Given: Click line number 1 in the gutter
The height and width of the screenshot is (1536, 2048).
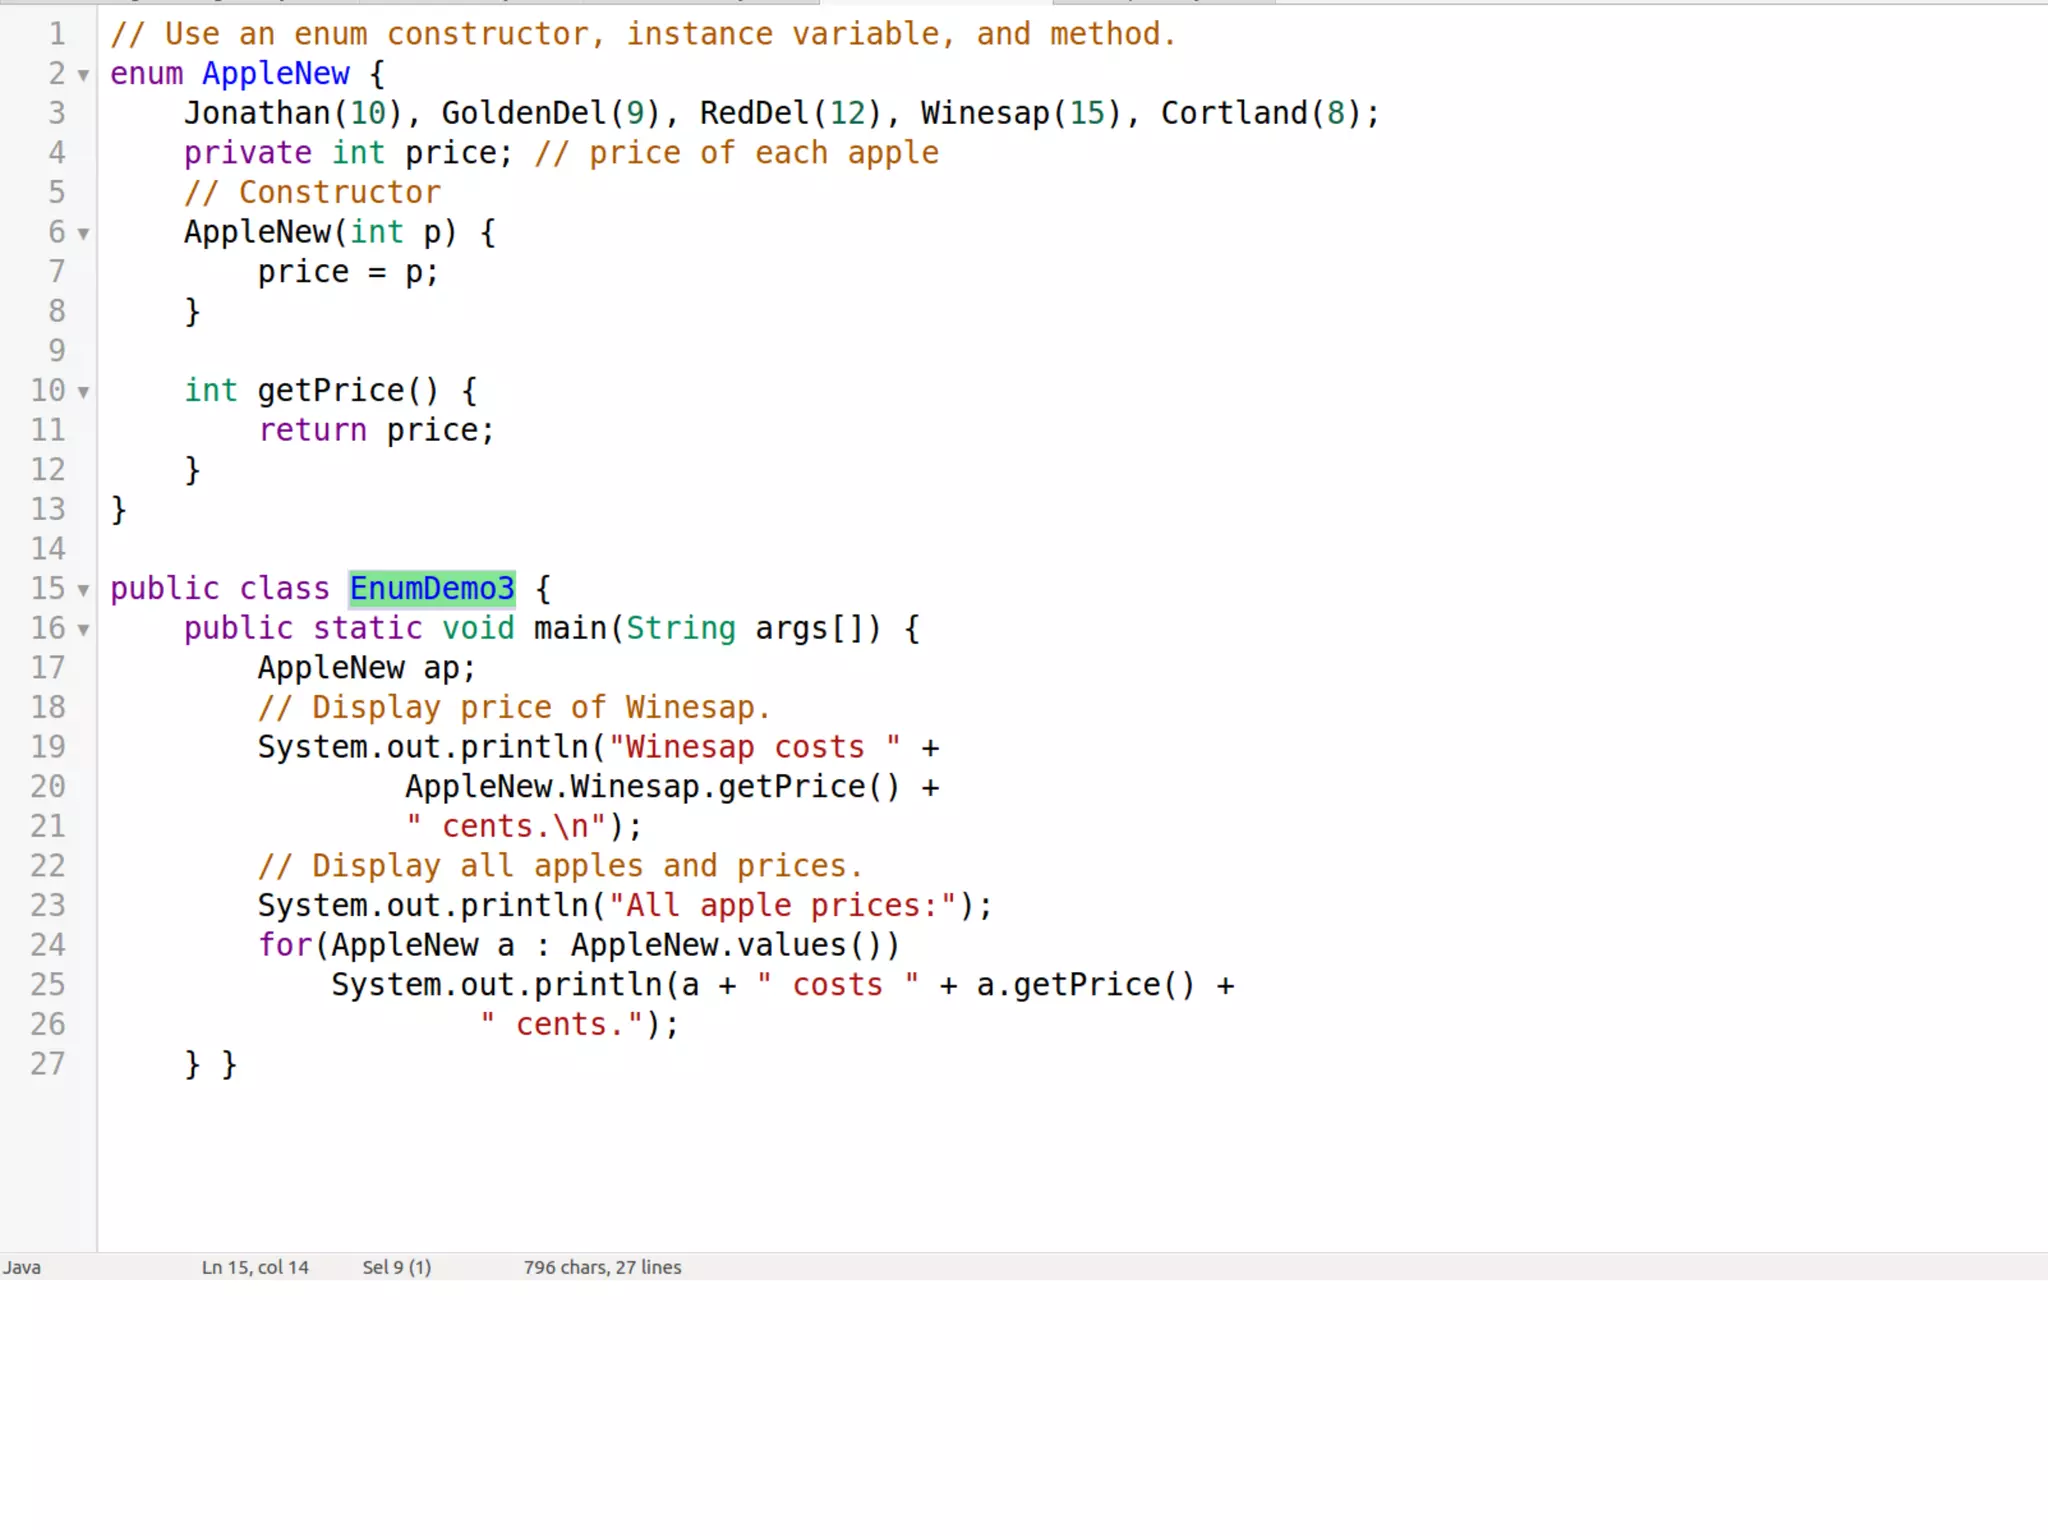Looking at the screenshot, I should 57,34.
